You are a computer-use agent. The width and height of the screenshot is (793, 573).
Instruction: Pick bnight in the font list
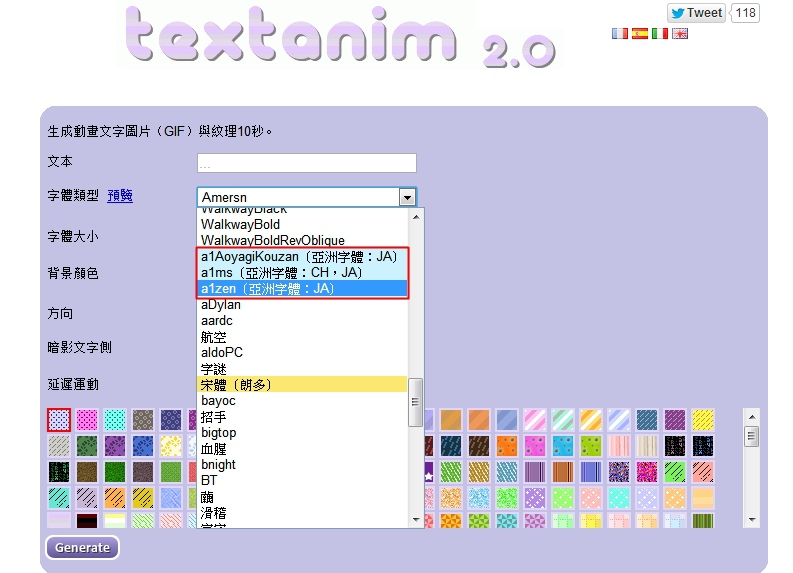click(x=302, y=464)
